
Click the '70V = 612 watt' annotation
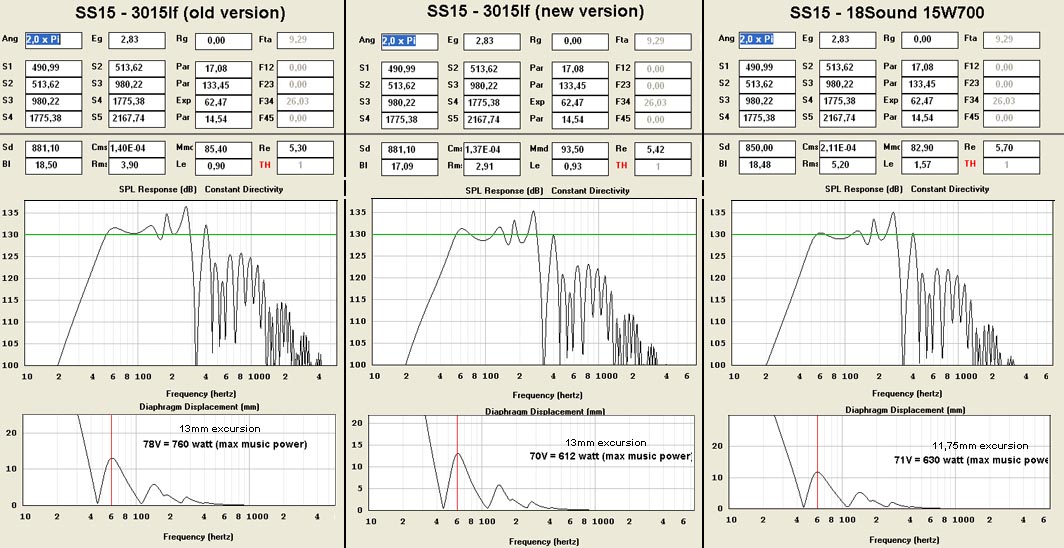click(610, 456)
